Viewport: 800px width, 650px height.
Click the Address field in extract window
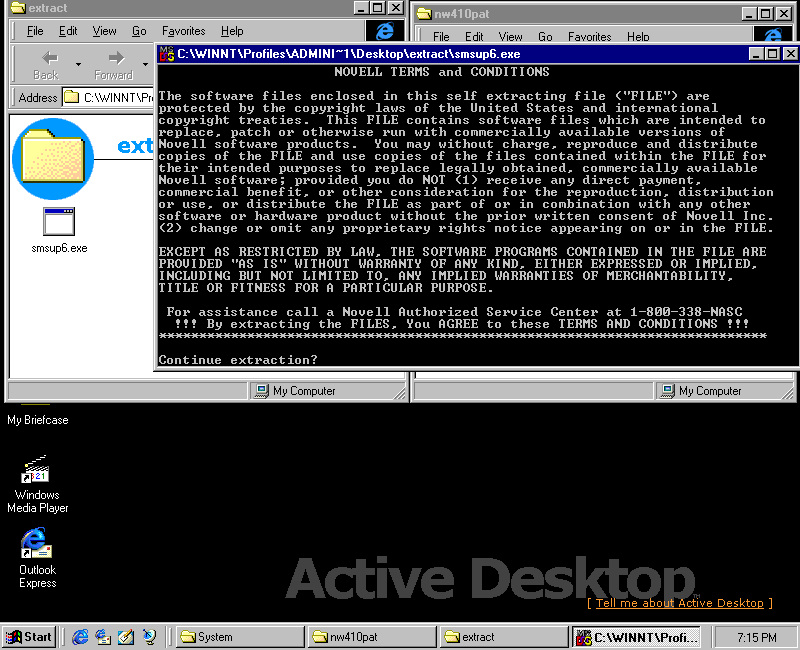click(108, 97)
